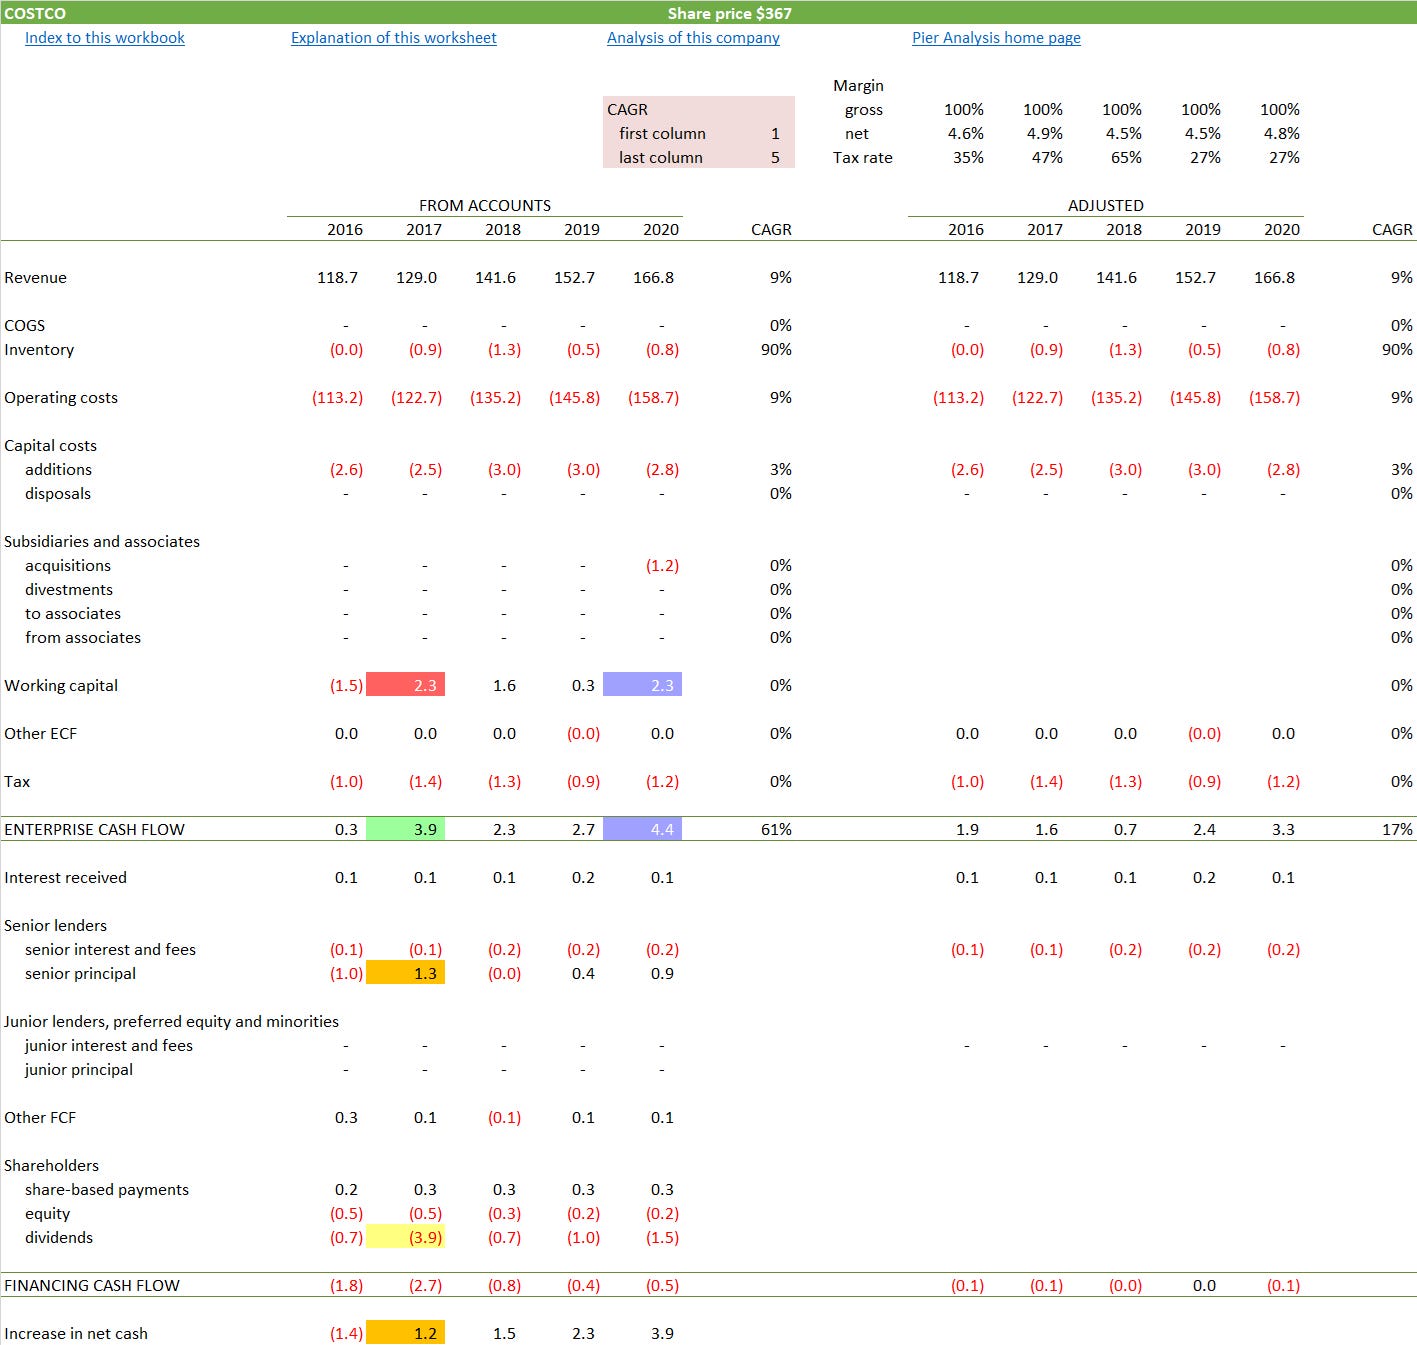Select the 65% tax rate cell
The image size is (1417, 1345).
click(1126, 157)
